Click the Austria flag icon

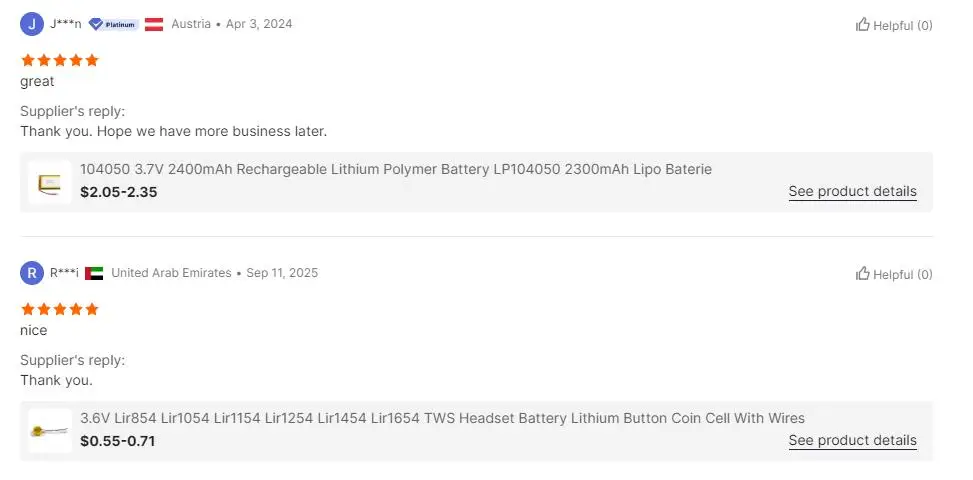[154, 24]
